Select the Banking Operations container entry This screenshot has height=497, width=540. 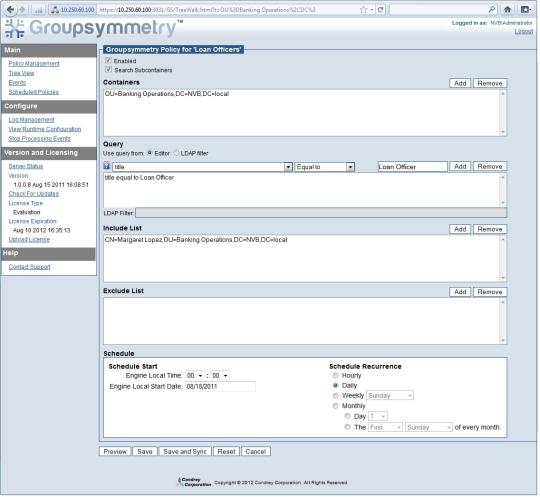click(167, 94)
